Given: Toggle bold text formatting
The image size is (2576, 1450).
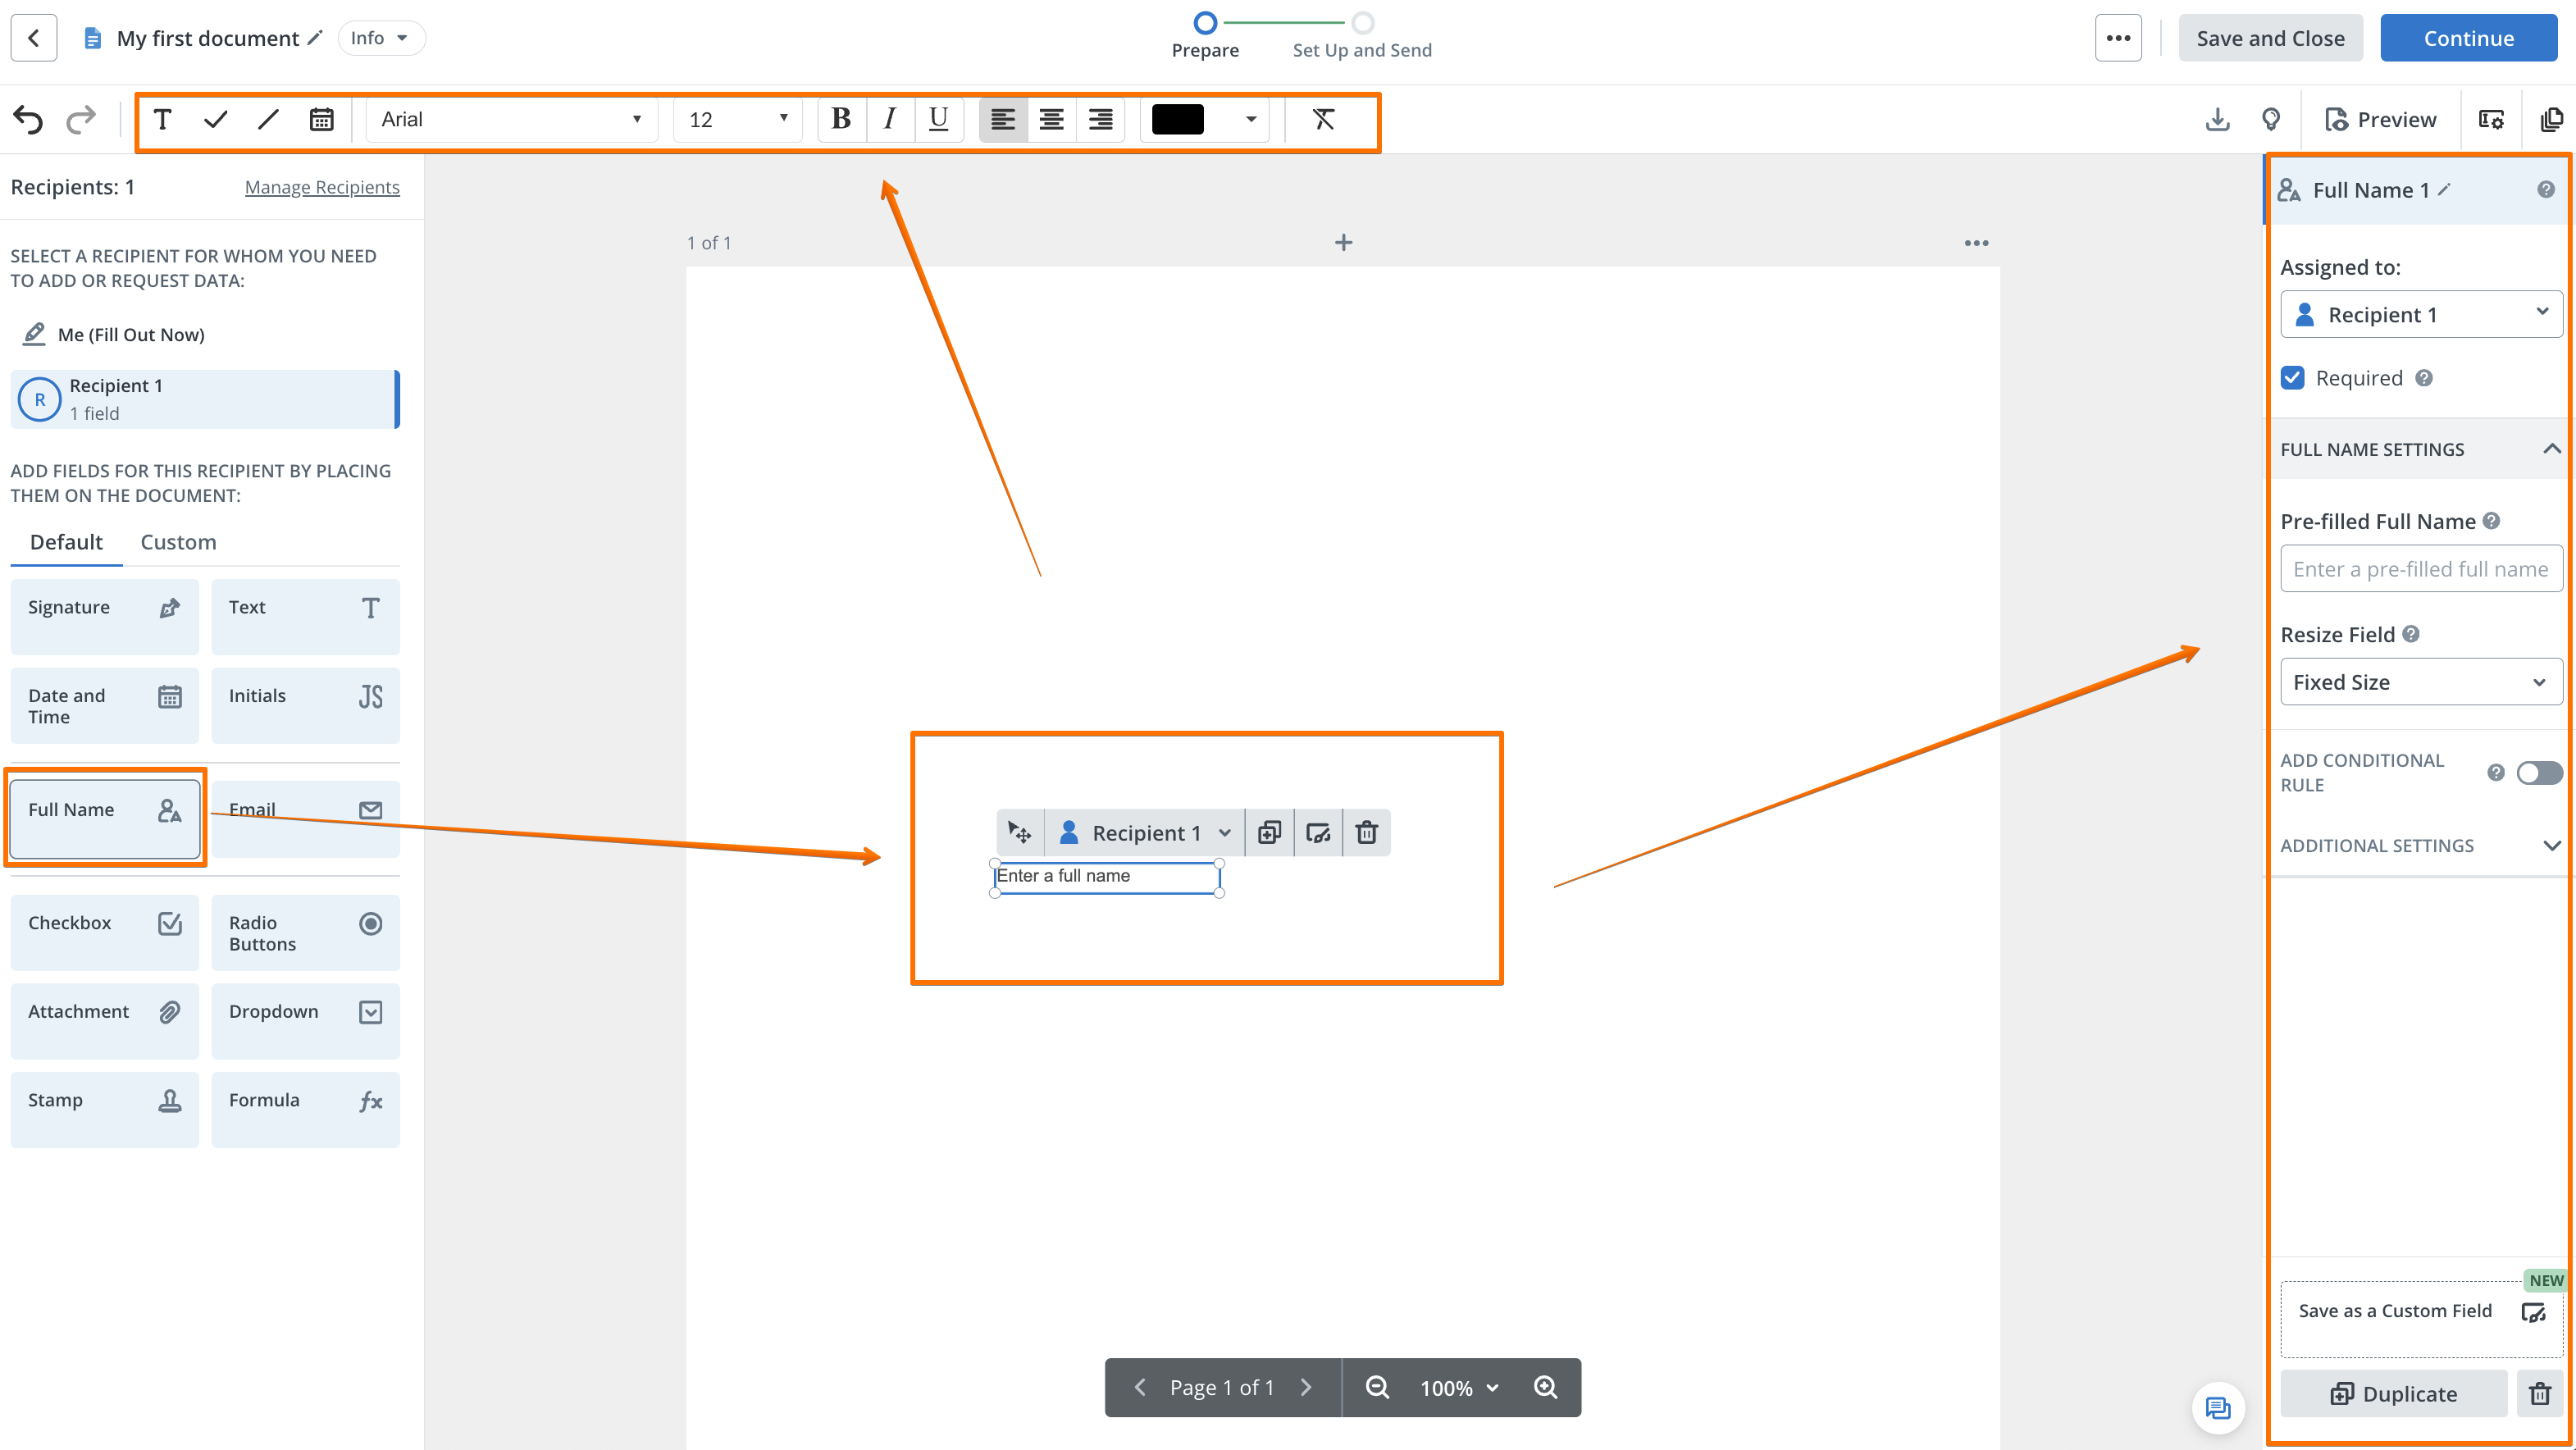Looking at the screenshot, I should (841, 120).
